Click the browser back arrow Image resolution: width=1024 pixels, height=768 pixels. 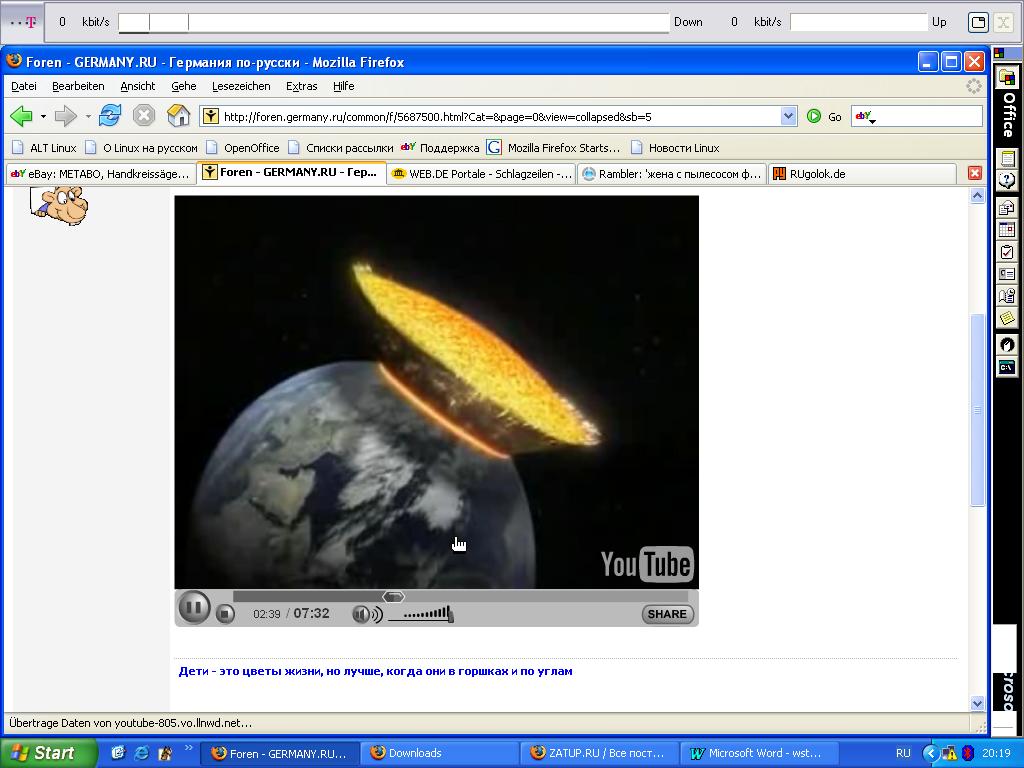coord(20,116)
